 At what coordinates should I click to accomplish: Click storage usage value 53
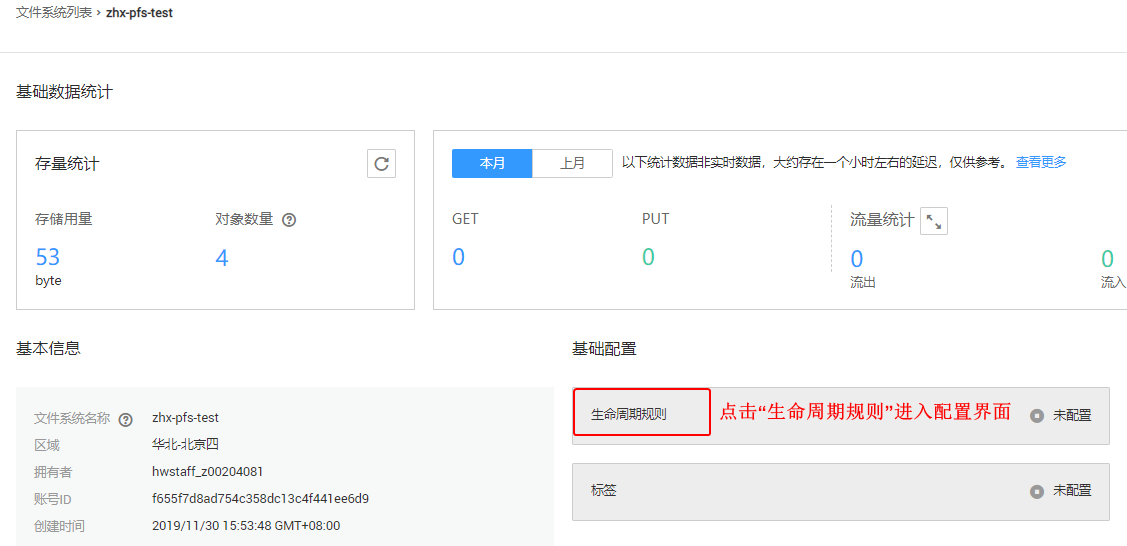click(47, 257)
